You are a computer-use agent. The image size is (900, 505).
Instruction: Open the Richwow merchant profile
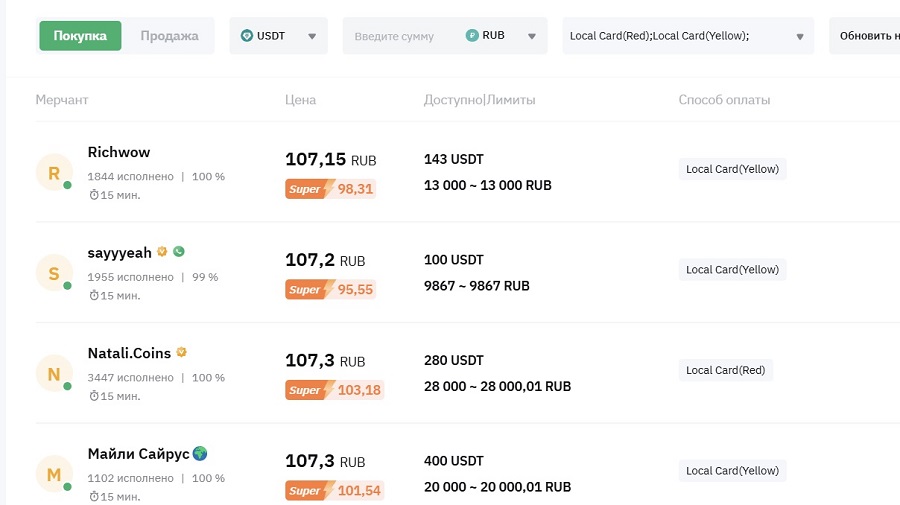coord(119,152)
